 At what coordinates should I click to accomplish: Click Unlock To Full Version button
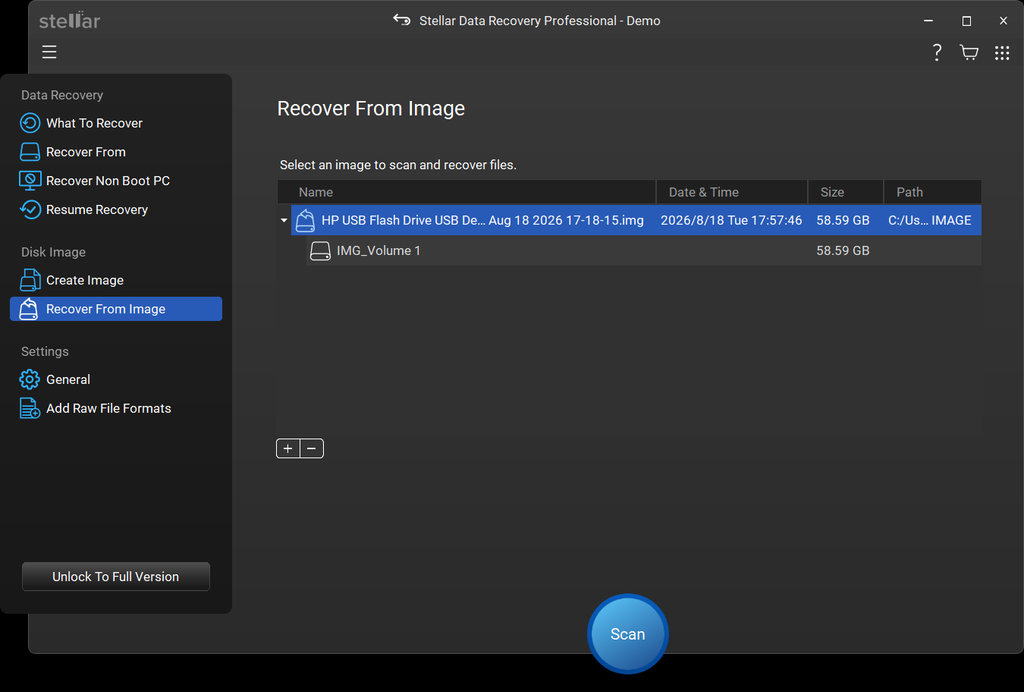[x=116, y=576]
